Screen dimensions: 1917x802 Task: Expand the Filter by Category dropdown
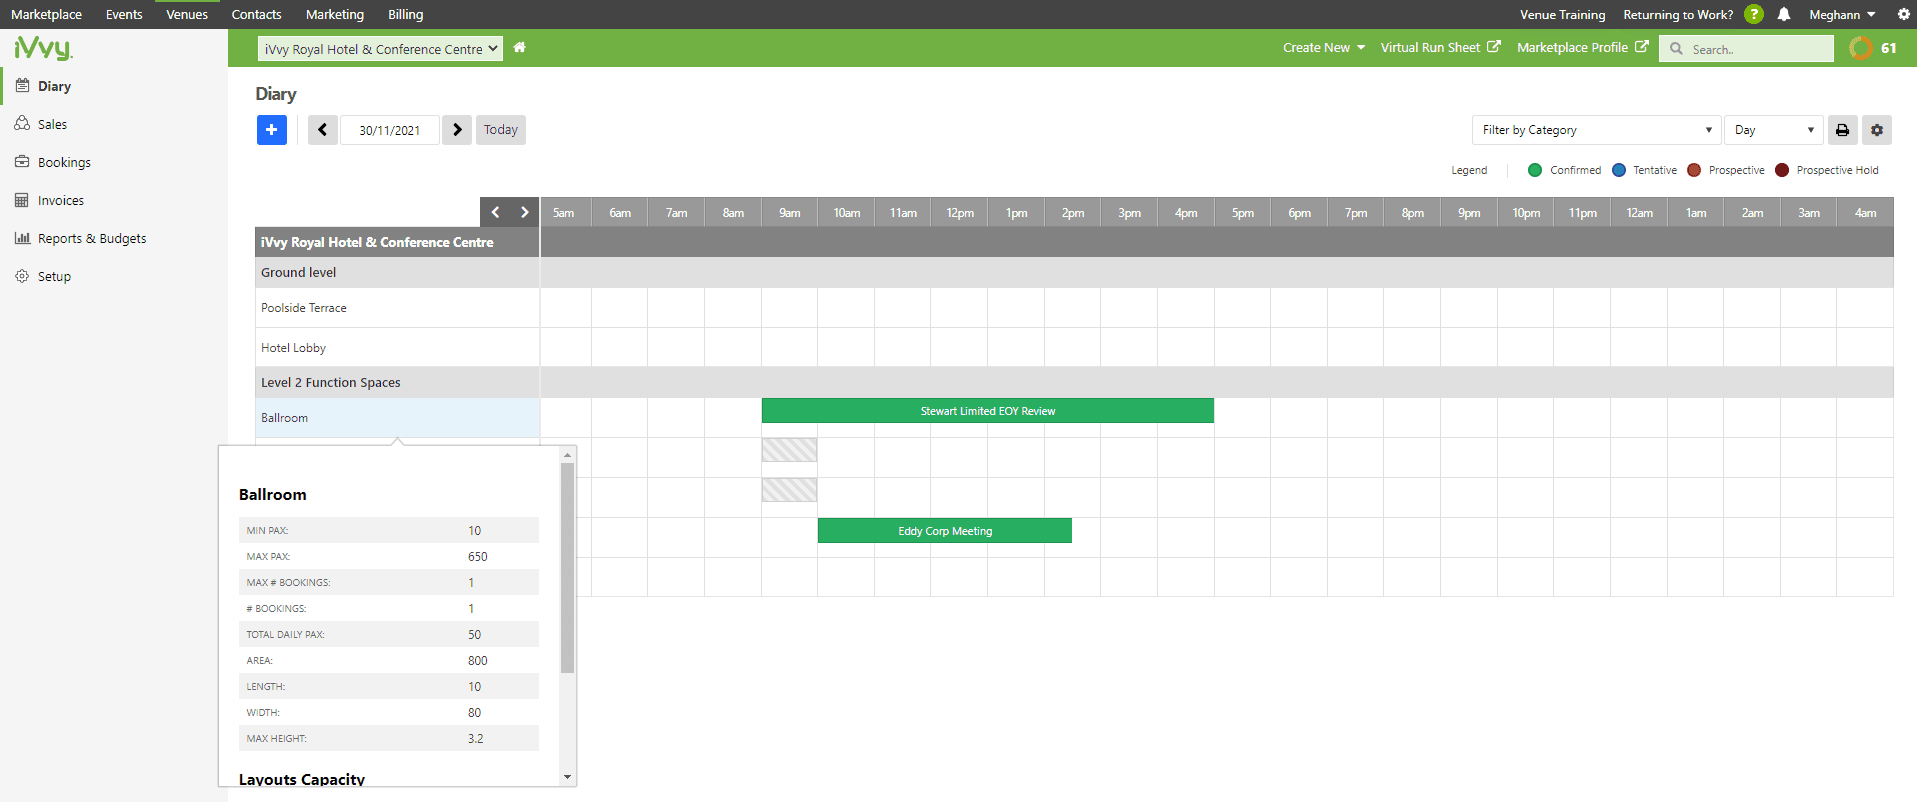coord(1597,130)
